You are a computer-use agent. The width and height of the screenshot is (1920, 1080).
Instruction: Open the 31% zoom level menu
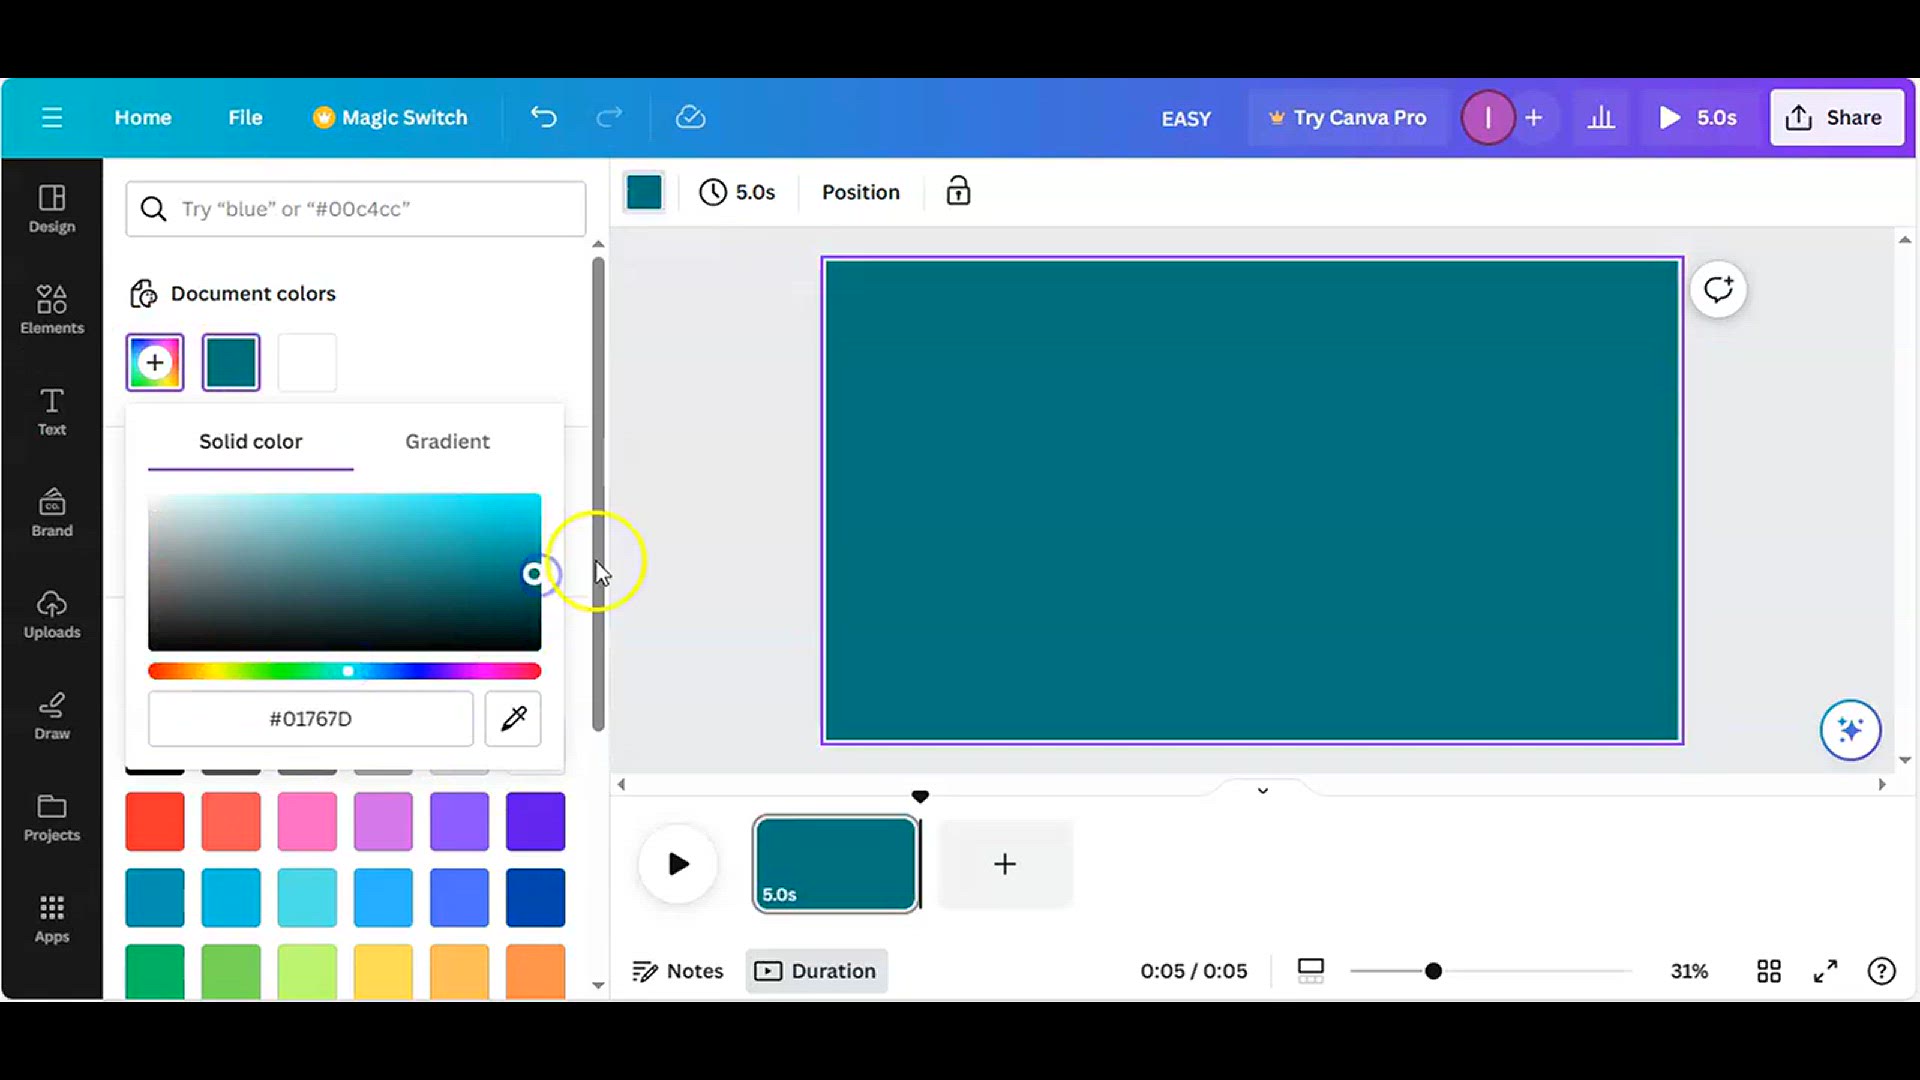pos(1689,971)
